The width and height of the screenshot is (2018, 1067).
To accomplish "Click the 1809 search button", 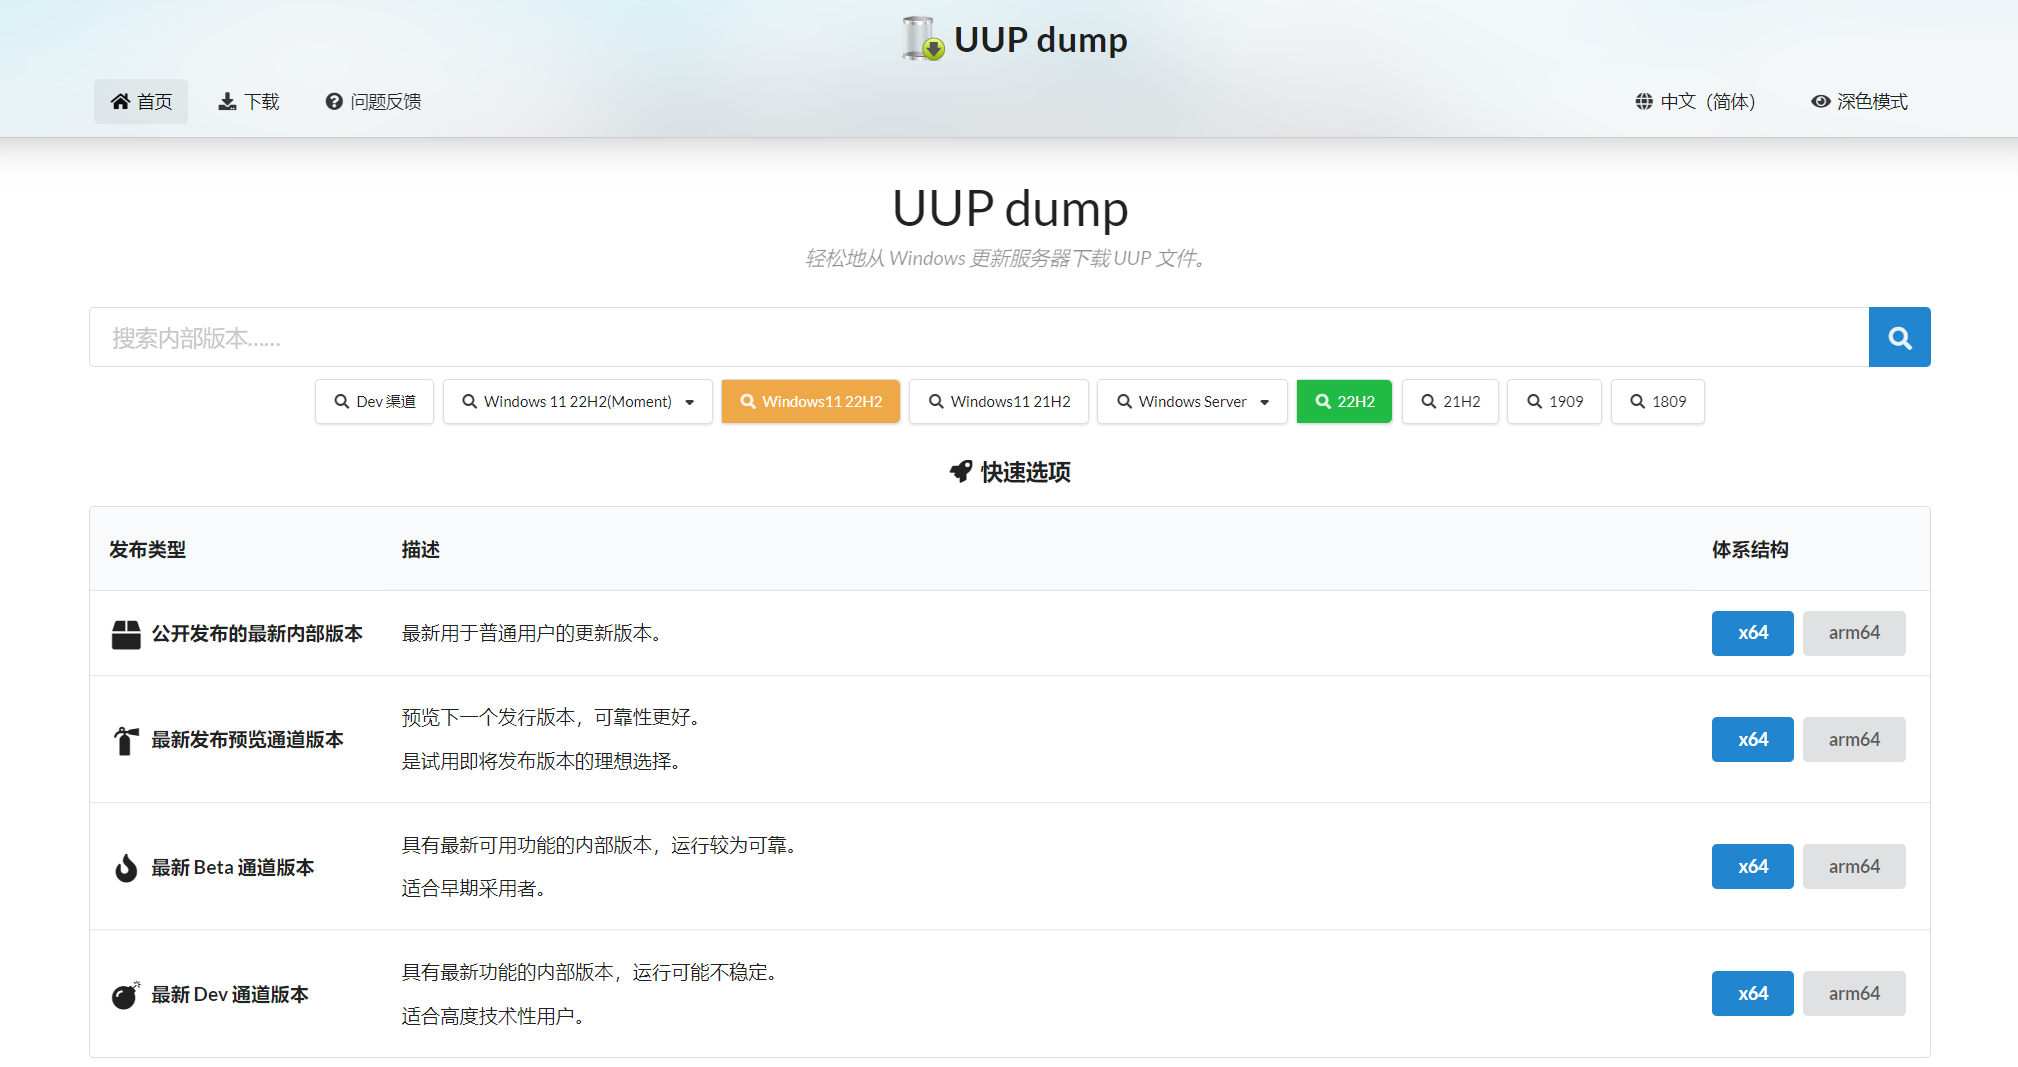I will coord(1657,401).
